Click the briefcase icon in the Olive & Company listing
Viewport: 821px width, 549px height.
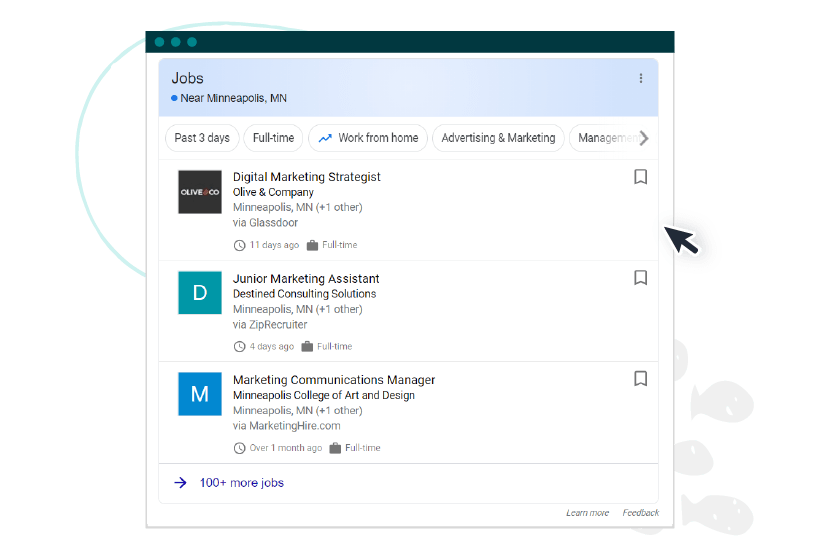coord(312,245)
